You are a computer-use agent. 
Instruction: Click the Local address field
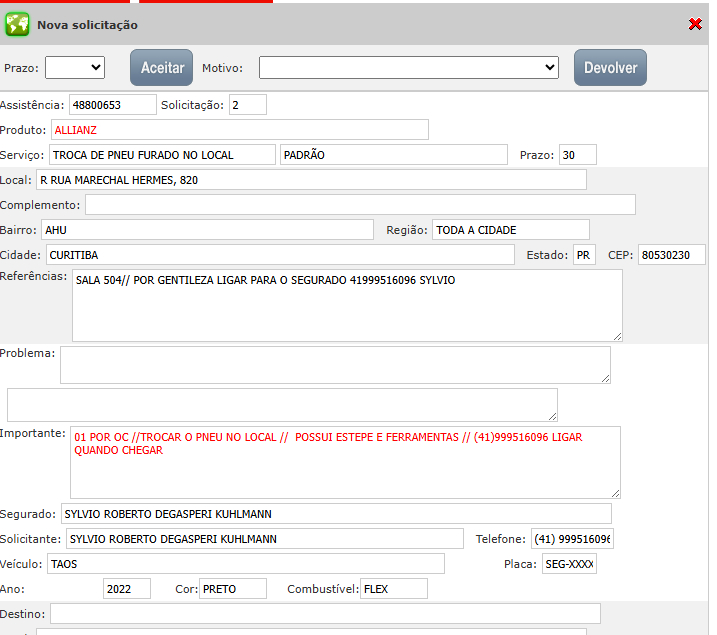pyautogui.click(x=311, y=180)
